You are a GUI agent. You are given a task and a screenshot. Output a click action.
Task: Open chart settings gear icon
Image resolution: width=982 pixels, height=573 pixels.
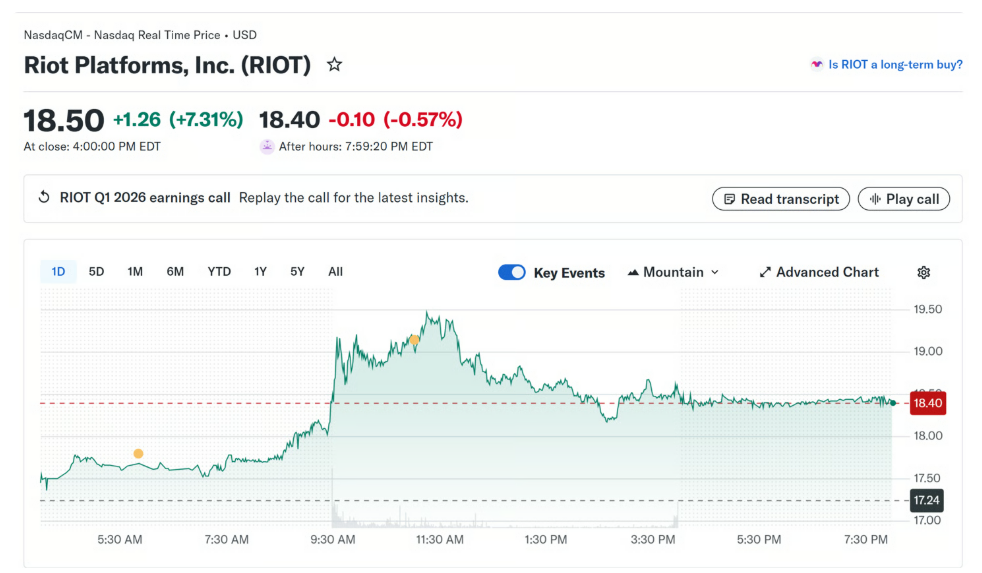click(x=923, y=272)
